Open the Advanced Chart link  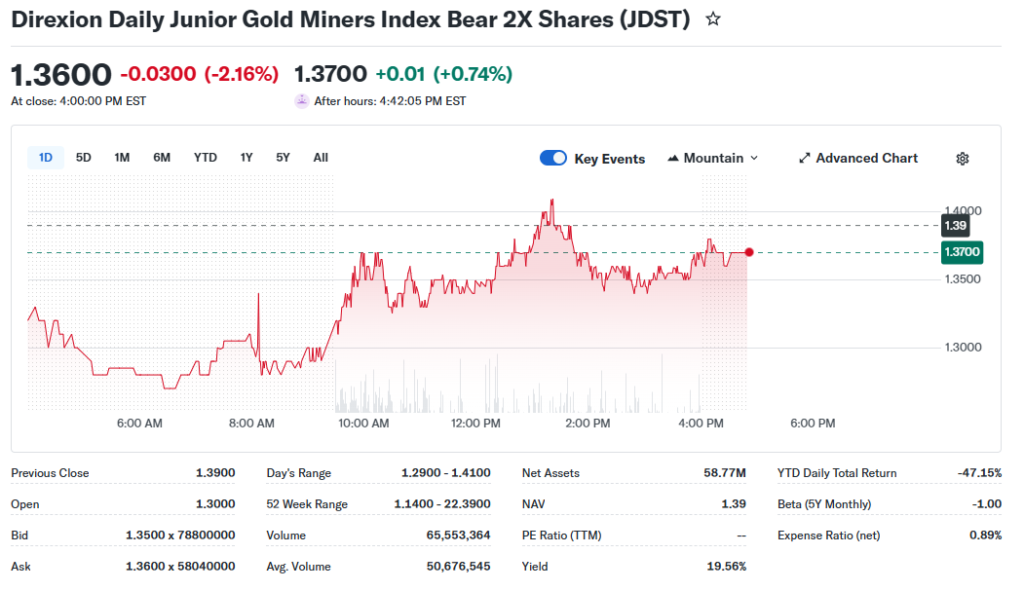click(x=858, y=158)
